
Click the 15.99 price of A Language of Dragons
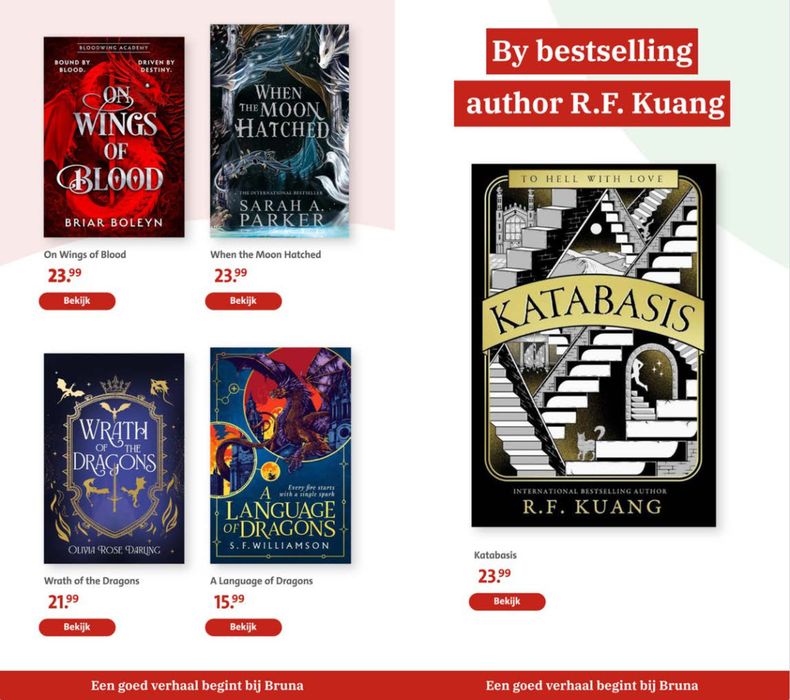(229, 601)
